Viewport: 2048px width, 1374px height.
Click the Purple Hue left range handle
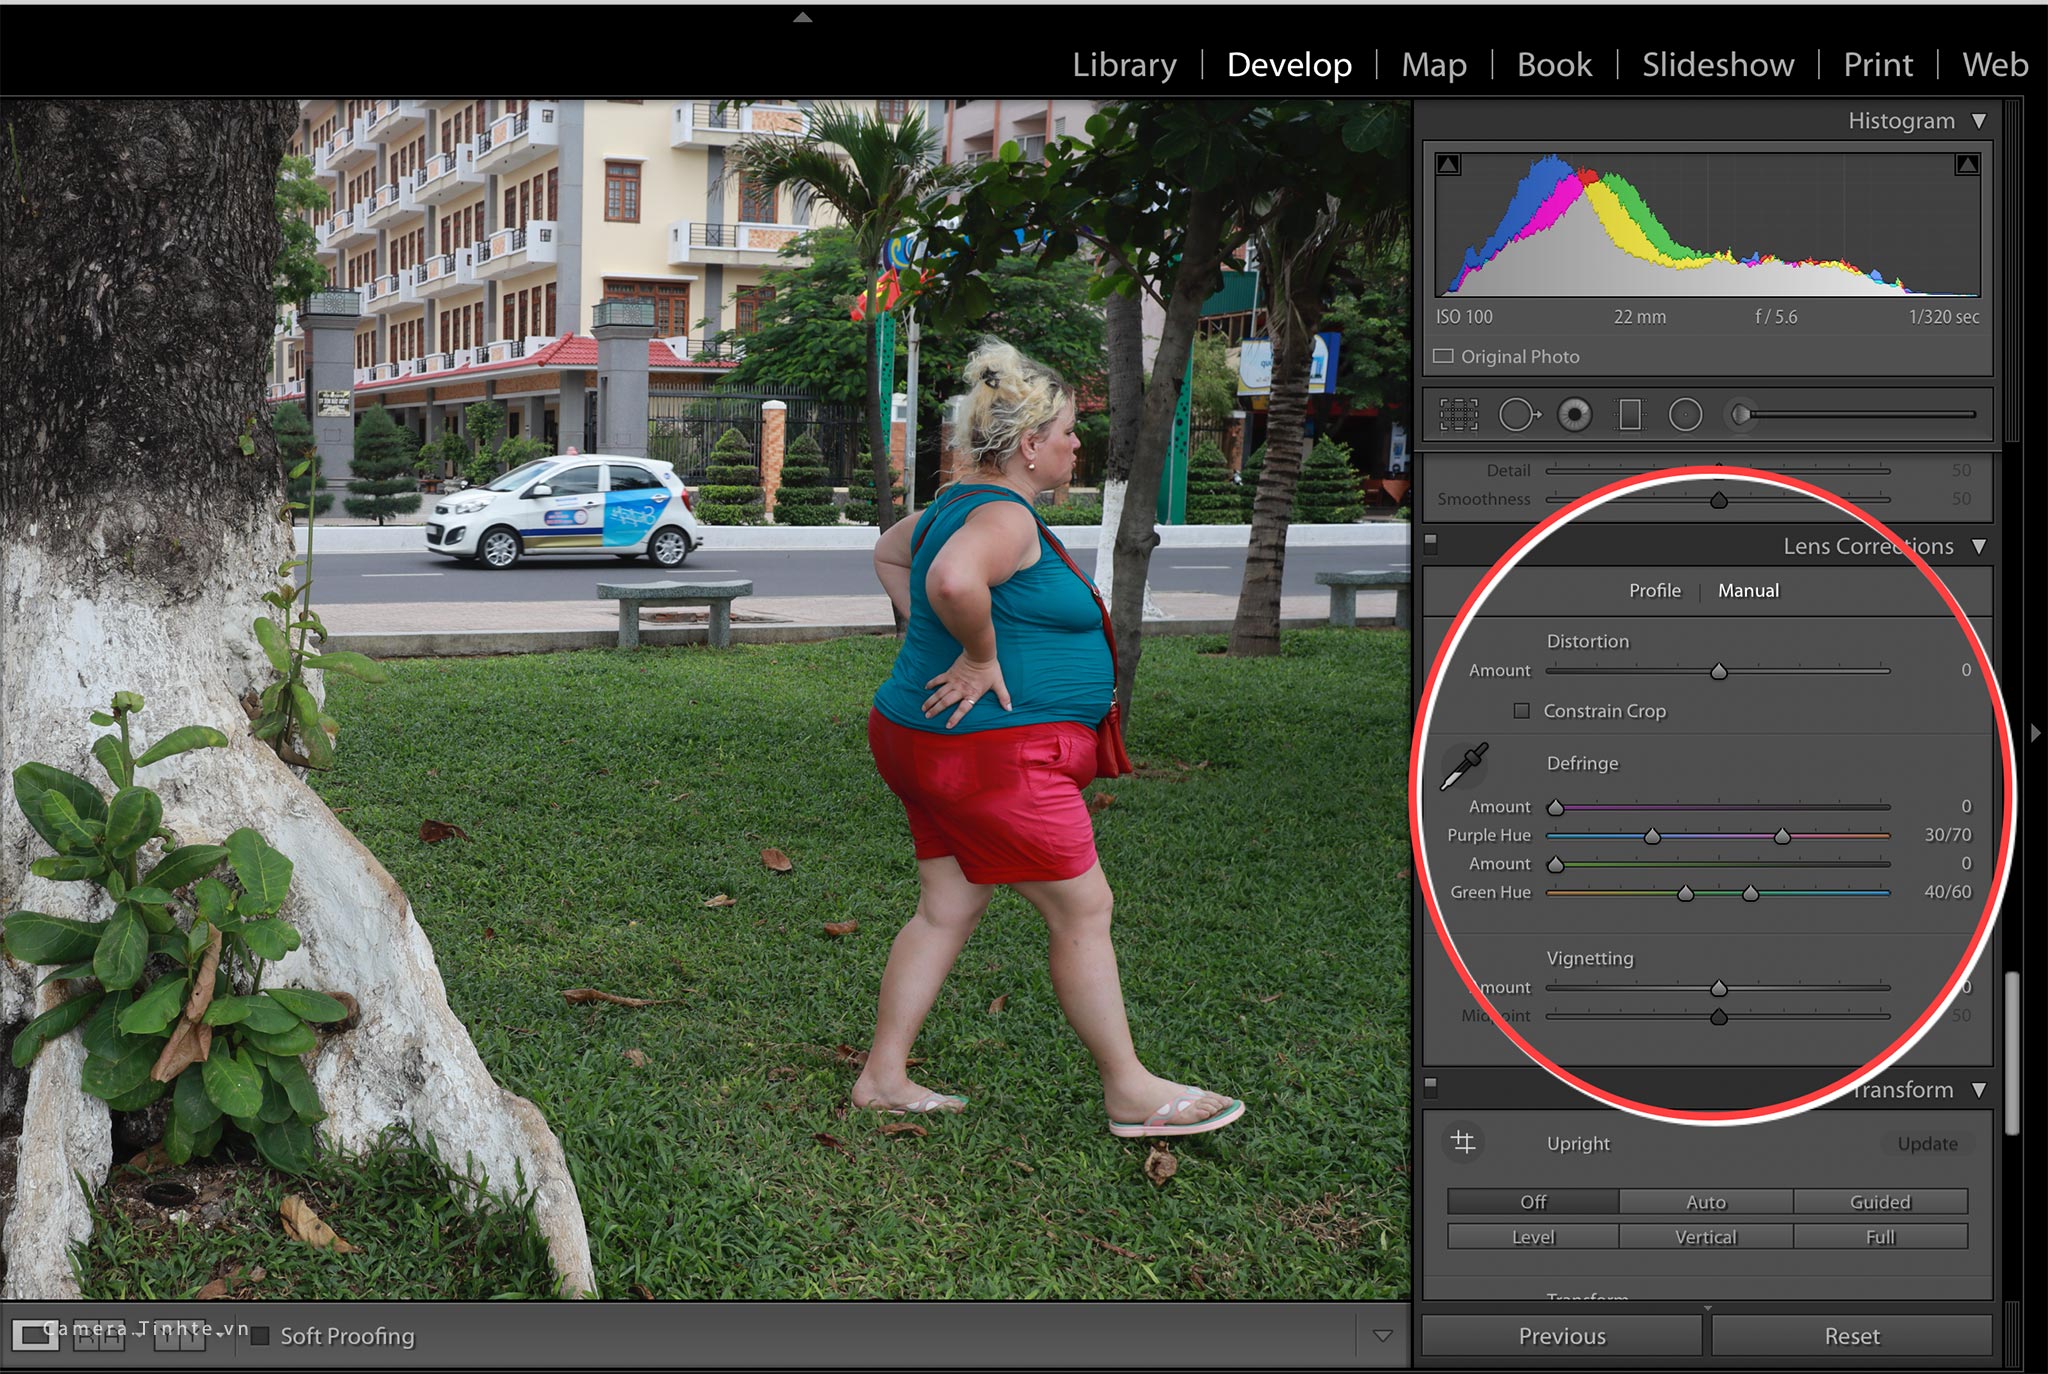point(1652,836)
